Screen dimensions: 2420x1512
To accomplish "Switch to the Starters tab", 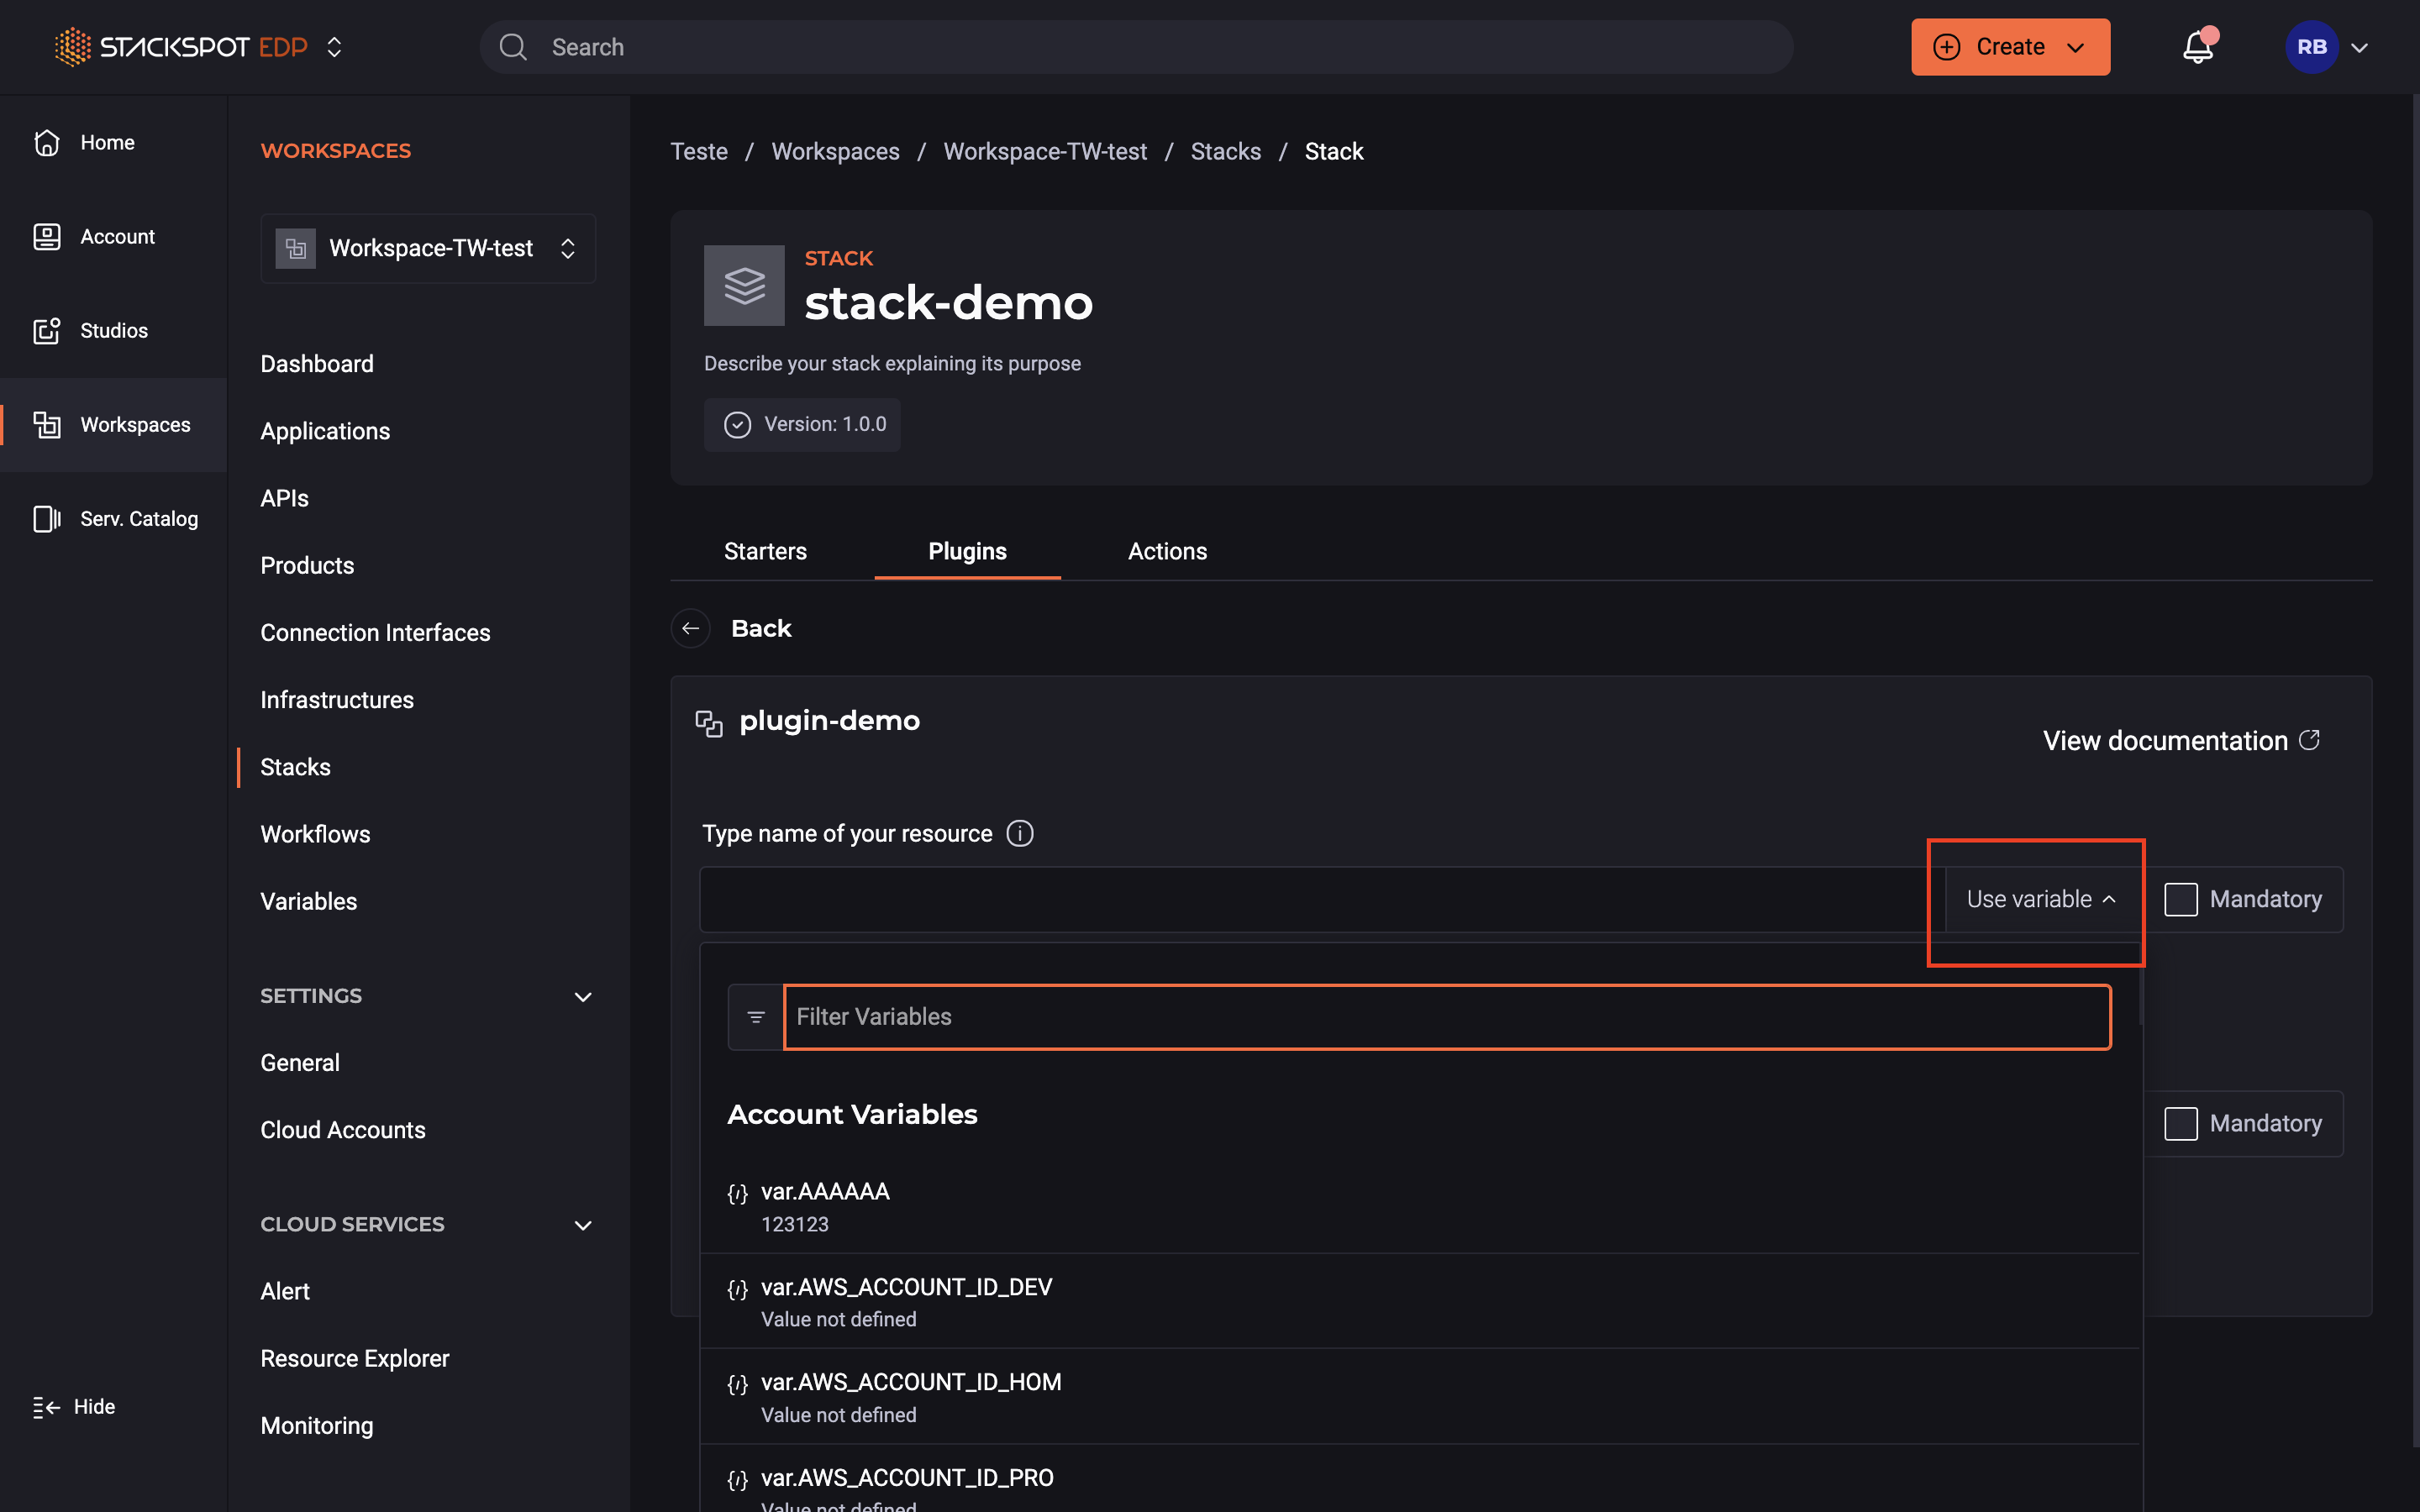I will (x=765, y=551).
